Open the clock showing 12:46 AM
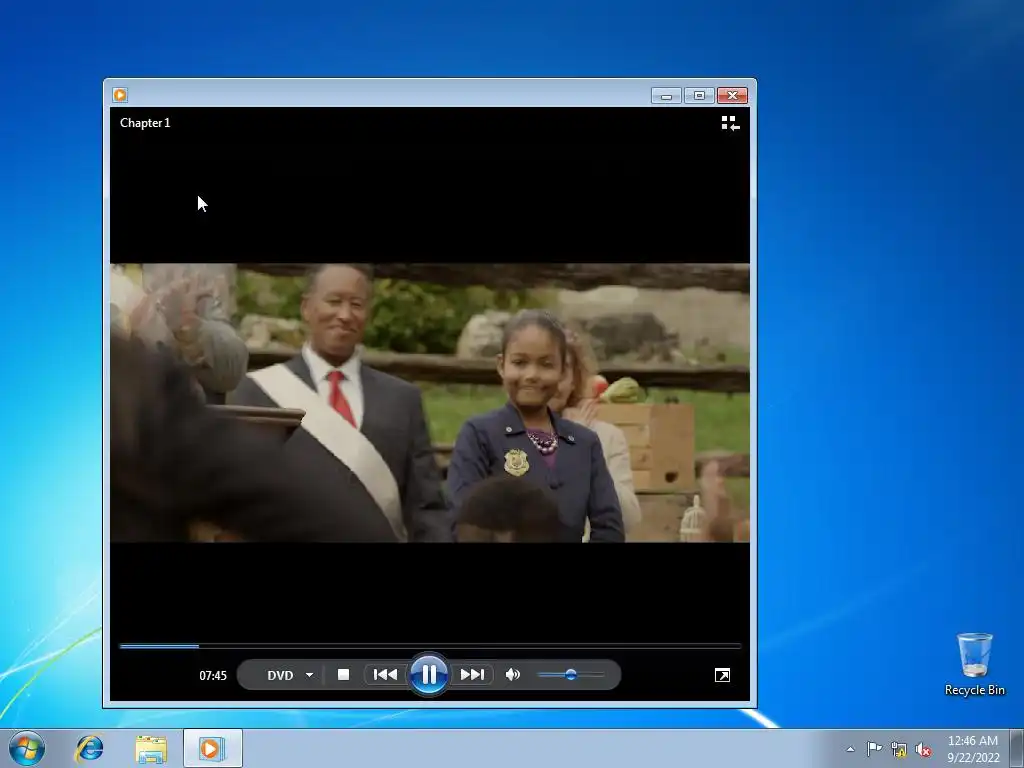Screen dimensions: 1024x768 point(972,749)
